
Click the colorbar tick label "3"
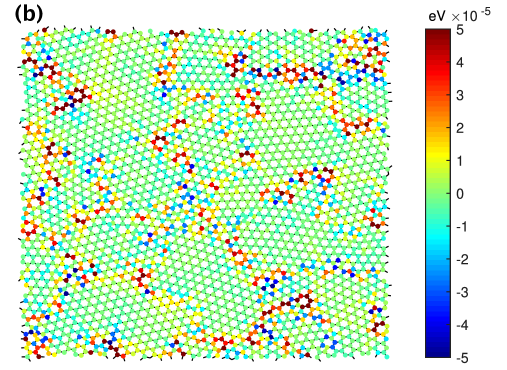point(460,96)
